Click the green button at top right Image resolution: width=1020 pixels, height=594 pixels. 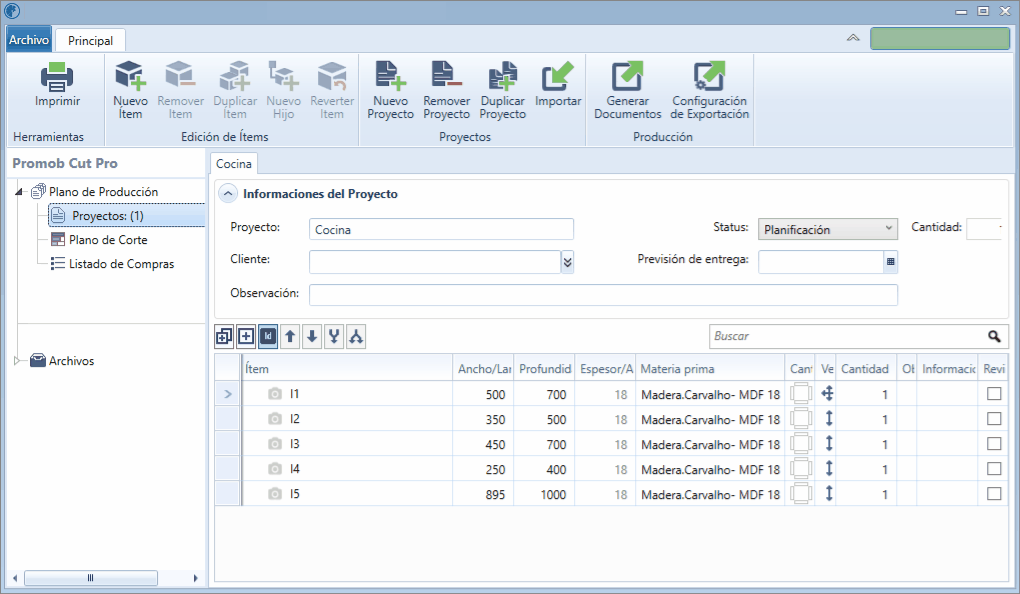point(940,38)
